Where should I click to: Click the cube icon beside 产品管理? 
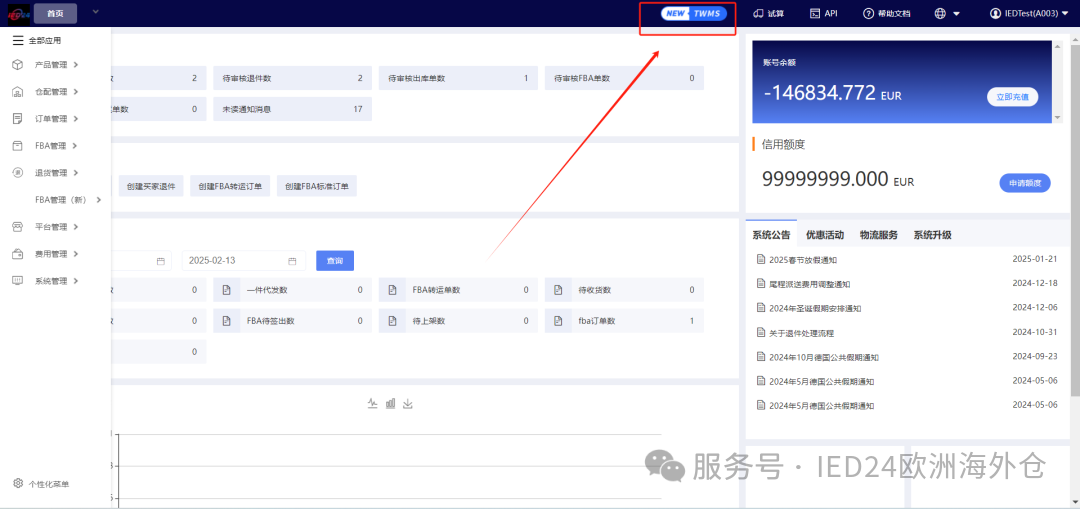point(18,65)
